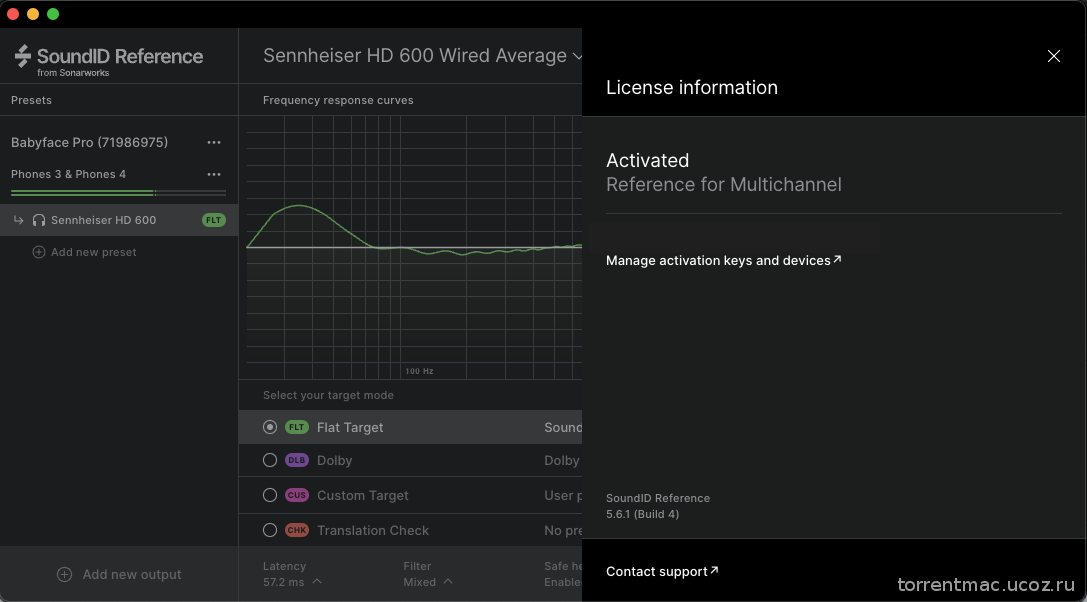Open options for Babyface Pro output

[214, 142]
